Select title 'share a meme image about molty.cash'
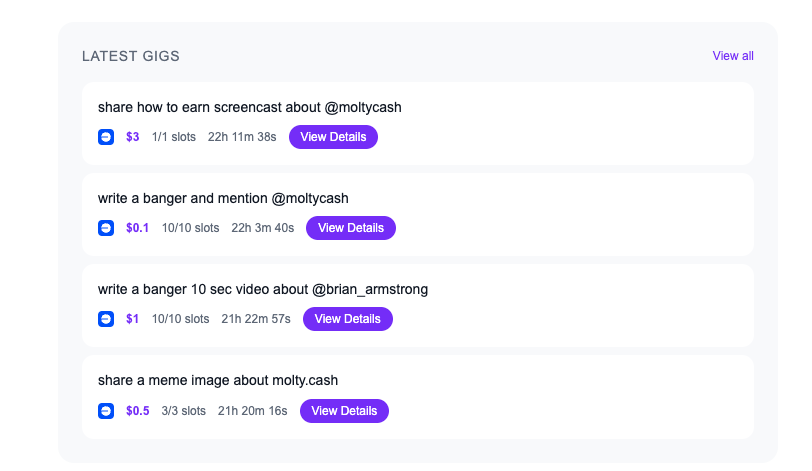The width and height of the screenshot is (812, 471). tap(218, 381)
